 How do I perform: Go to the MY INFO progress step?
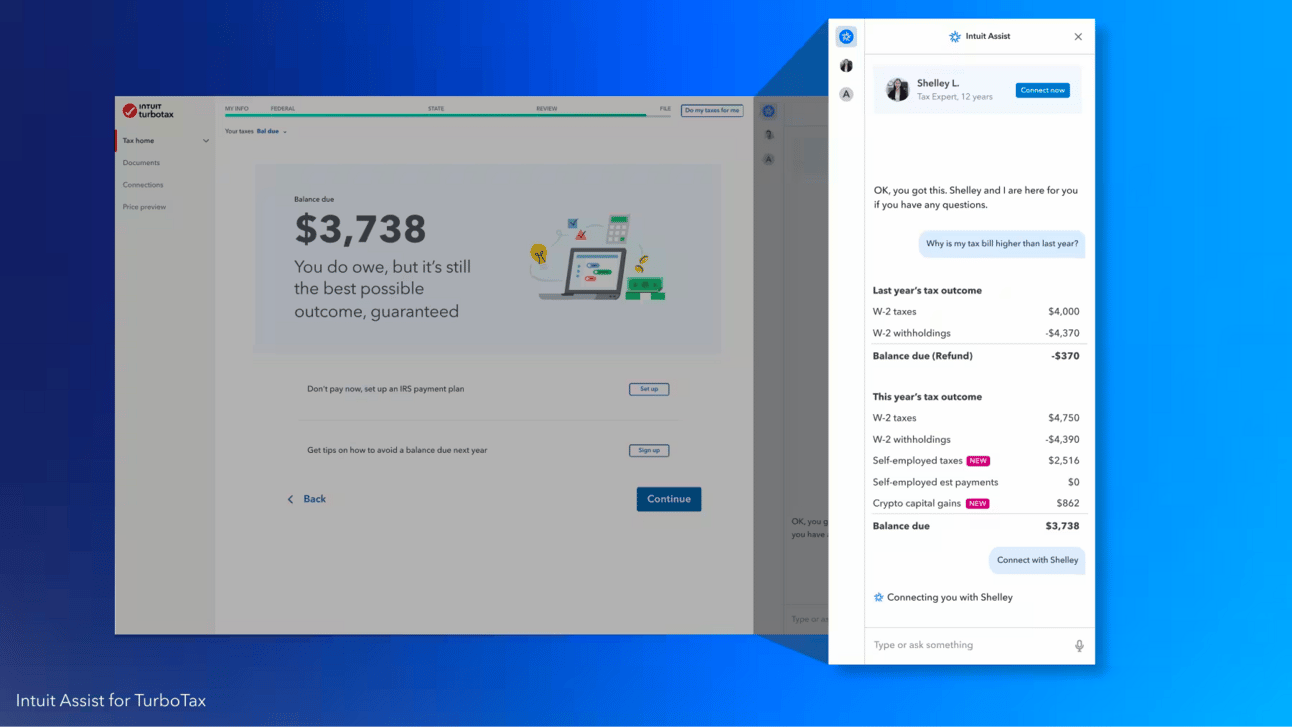tap(237, 108)
